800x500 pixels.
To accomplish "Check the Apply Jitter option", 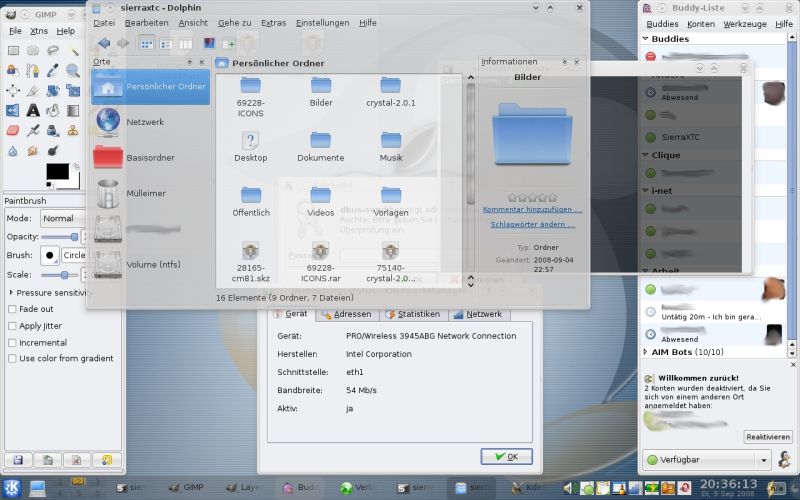I will (13, 325).
